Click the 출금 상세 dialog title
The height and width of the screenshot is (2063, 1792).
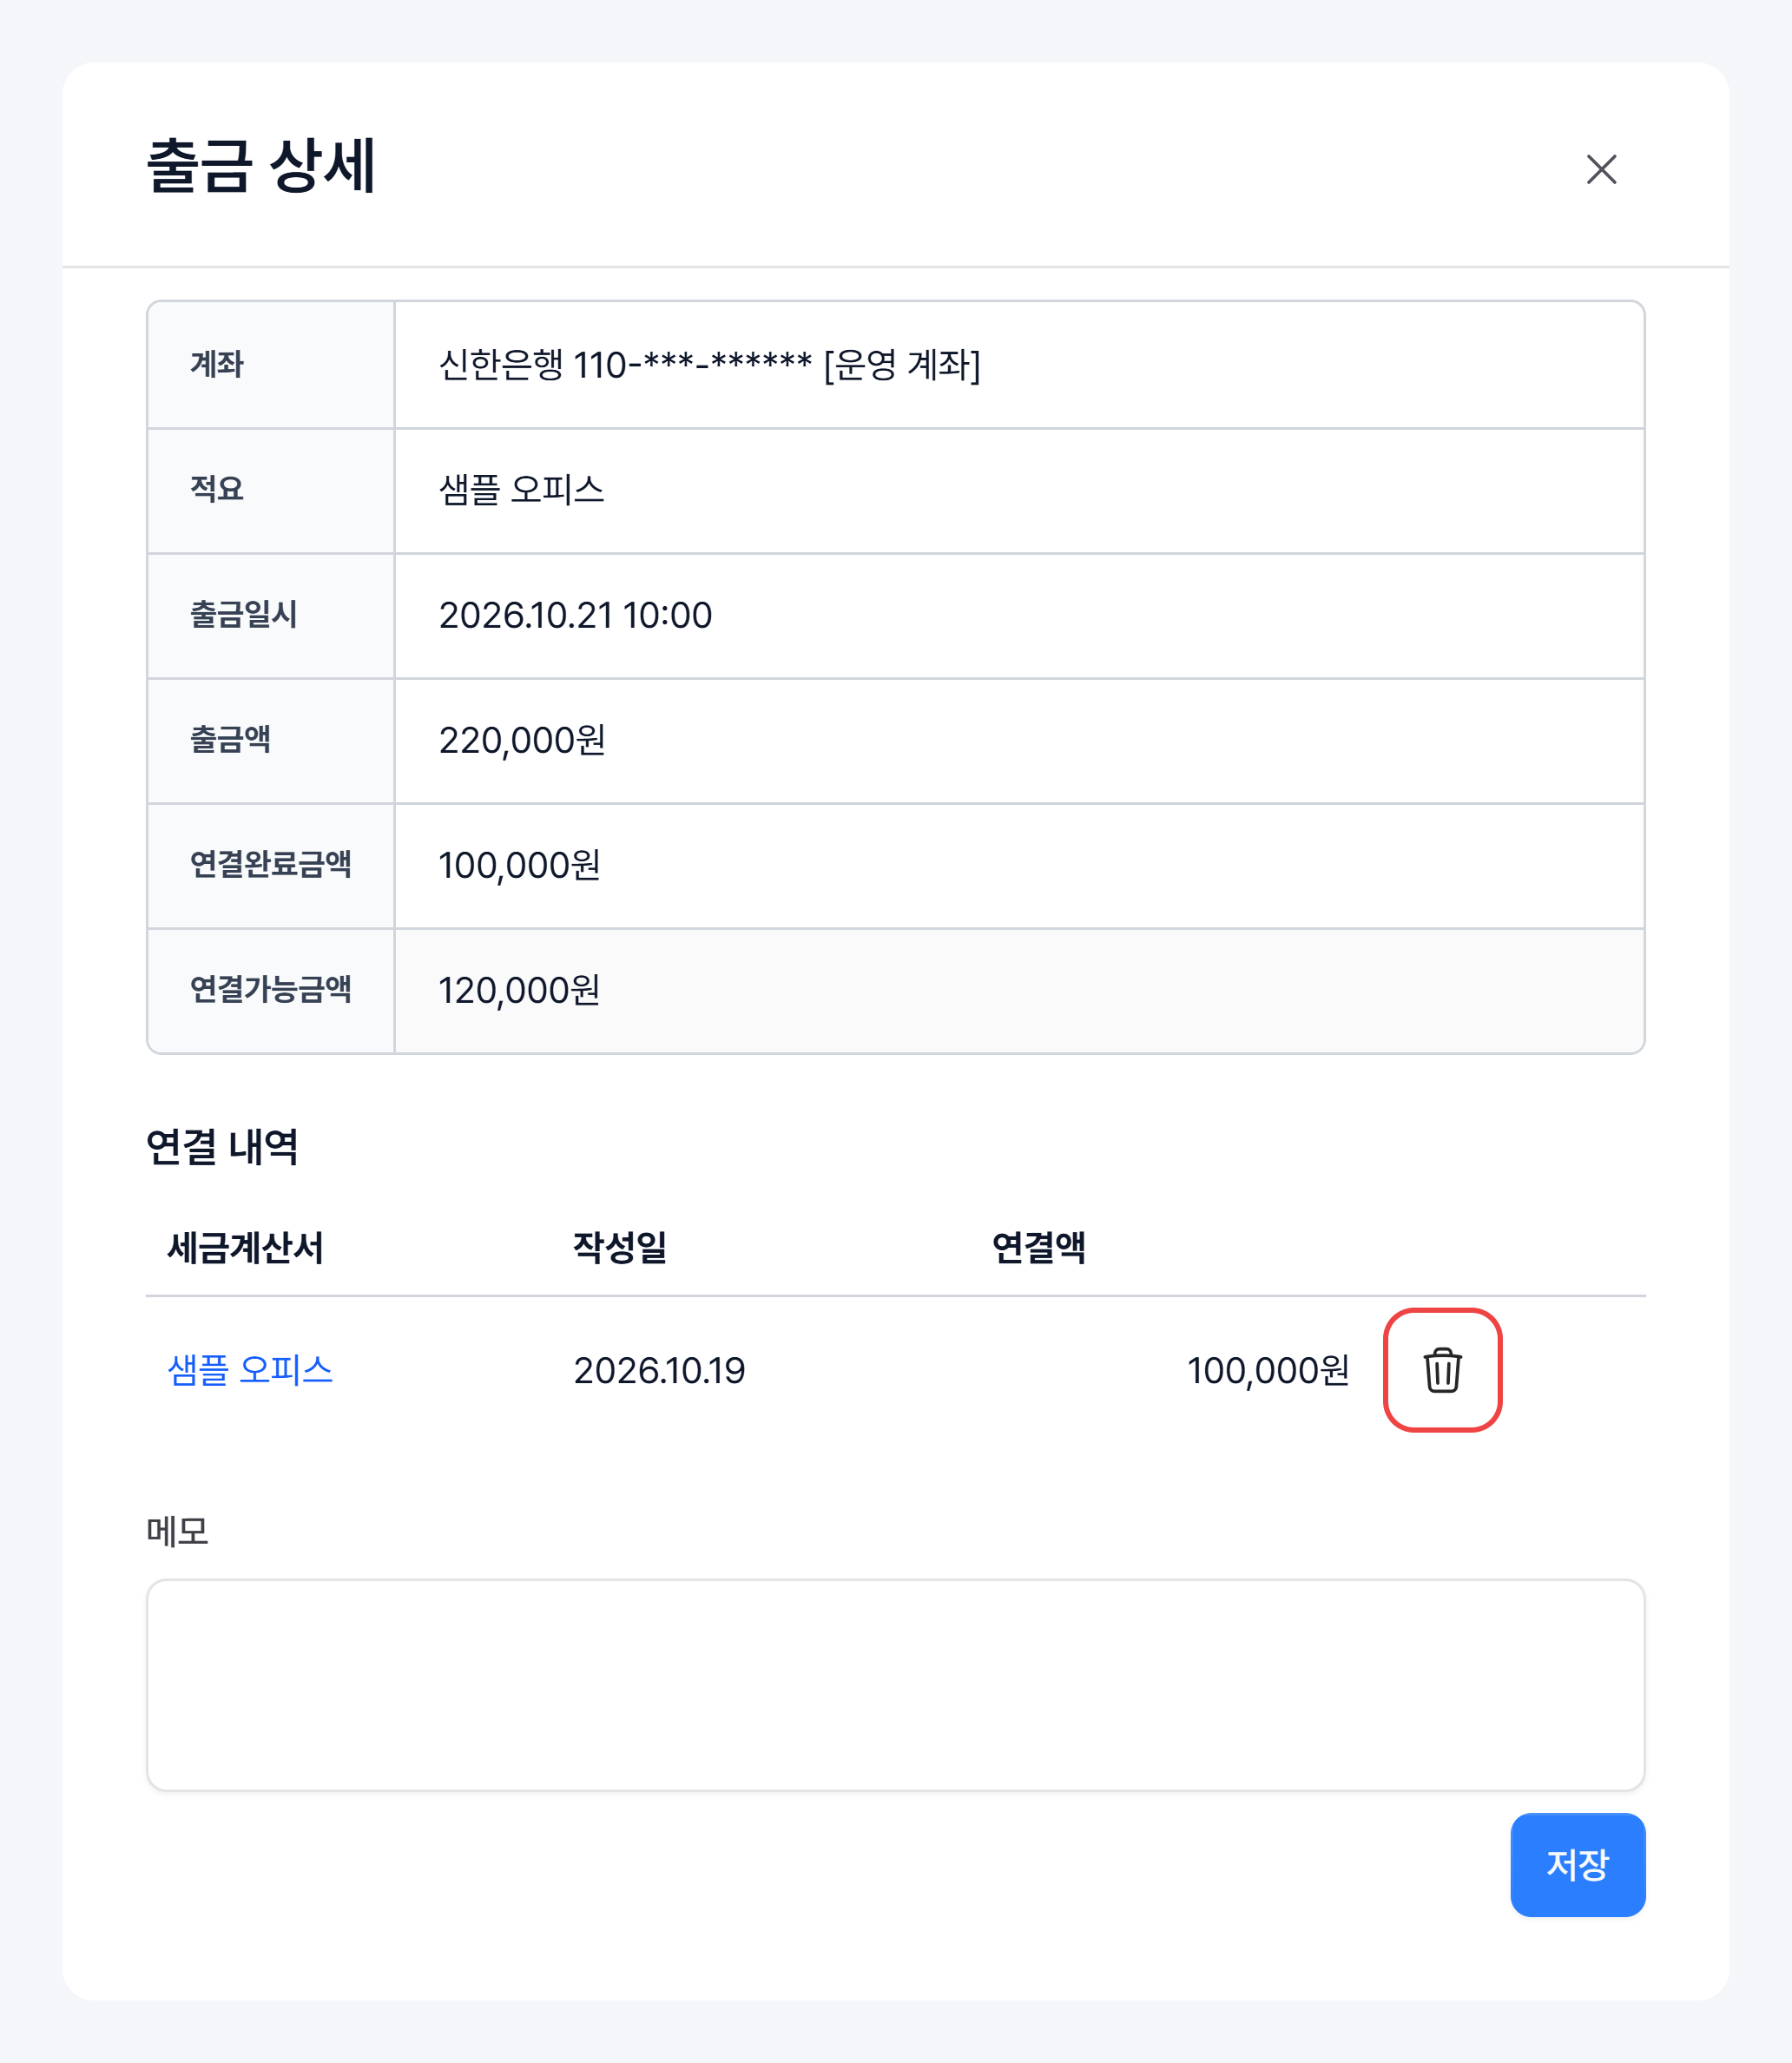click(x=261, y=166)
